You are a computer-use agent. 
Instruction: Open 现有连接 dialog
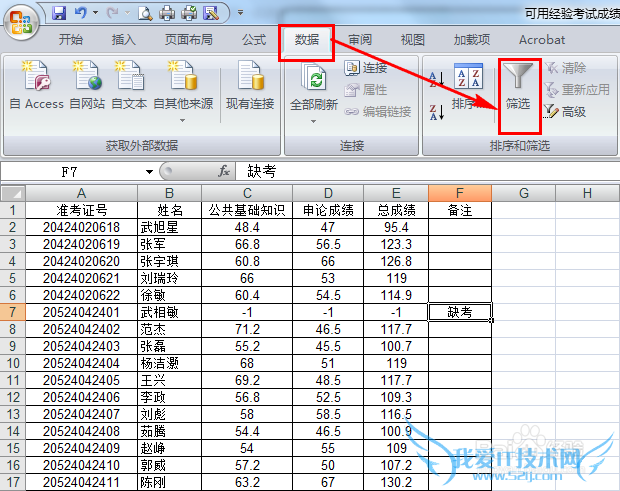[250, 85]
